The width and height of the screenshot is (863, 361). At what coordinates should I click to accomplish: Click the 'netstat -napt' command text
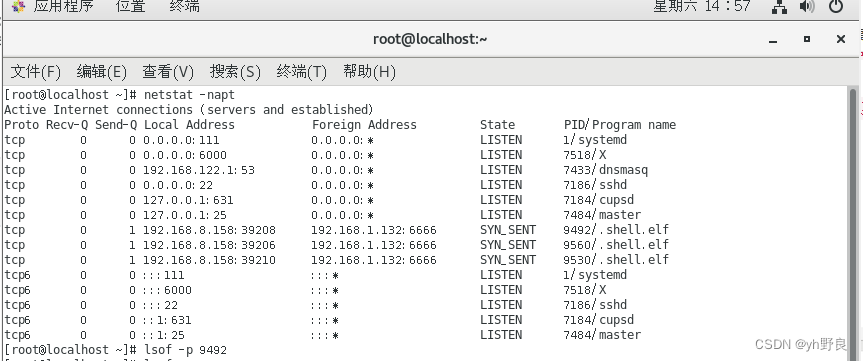pos(189,95)
